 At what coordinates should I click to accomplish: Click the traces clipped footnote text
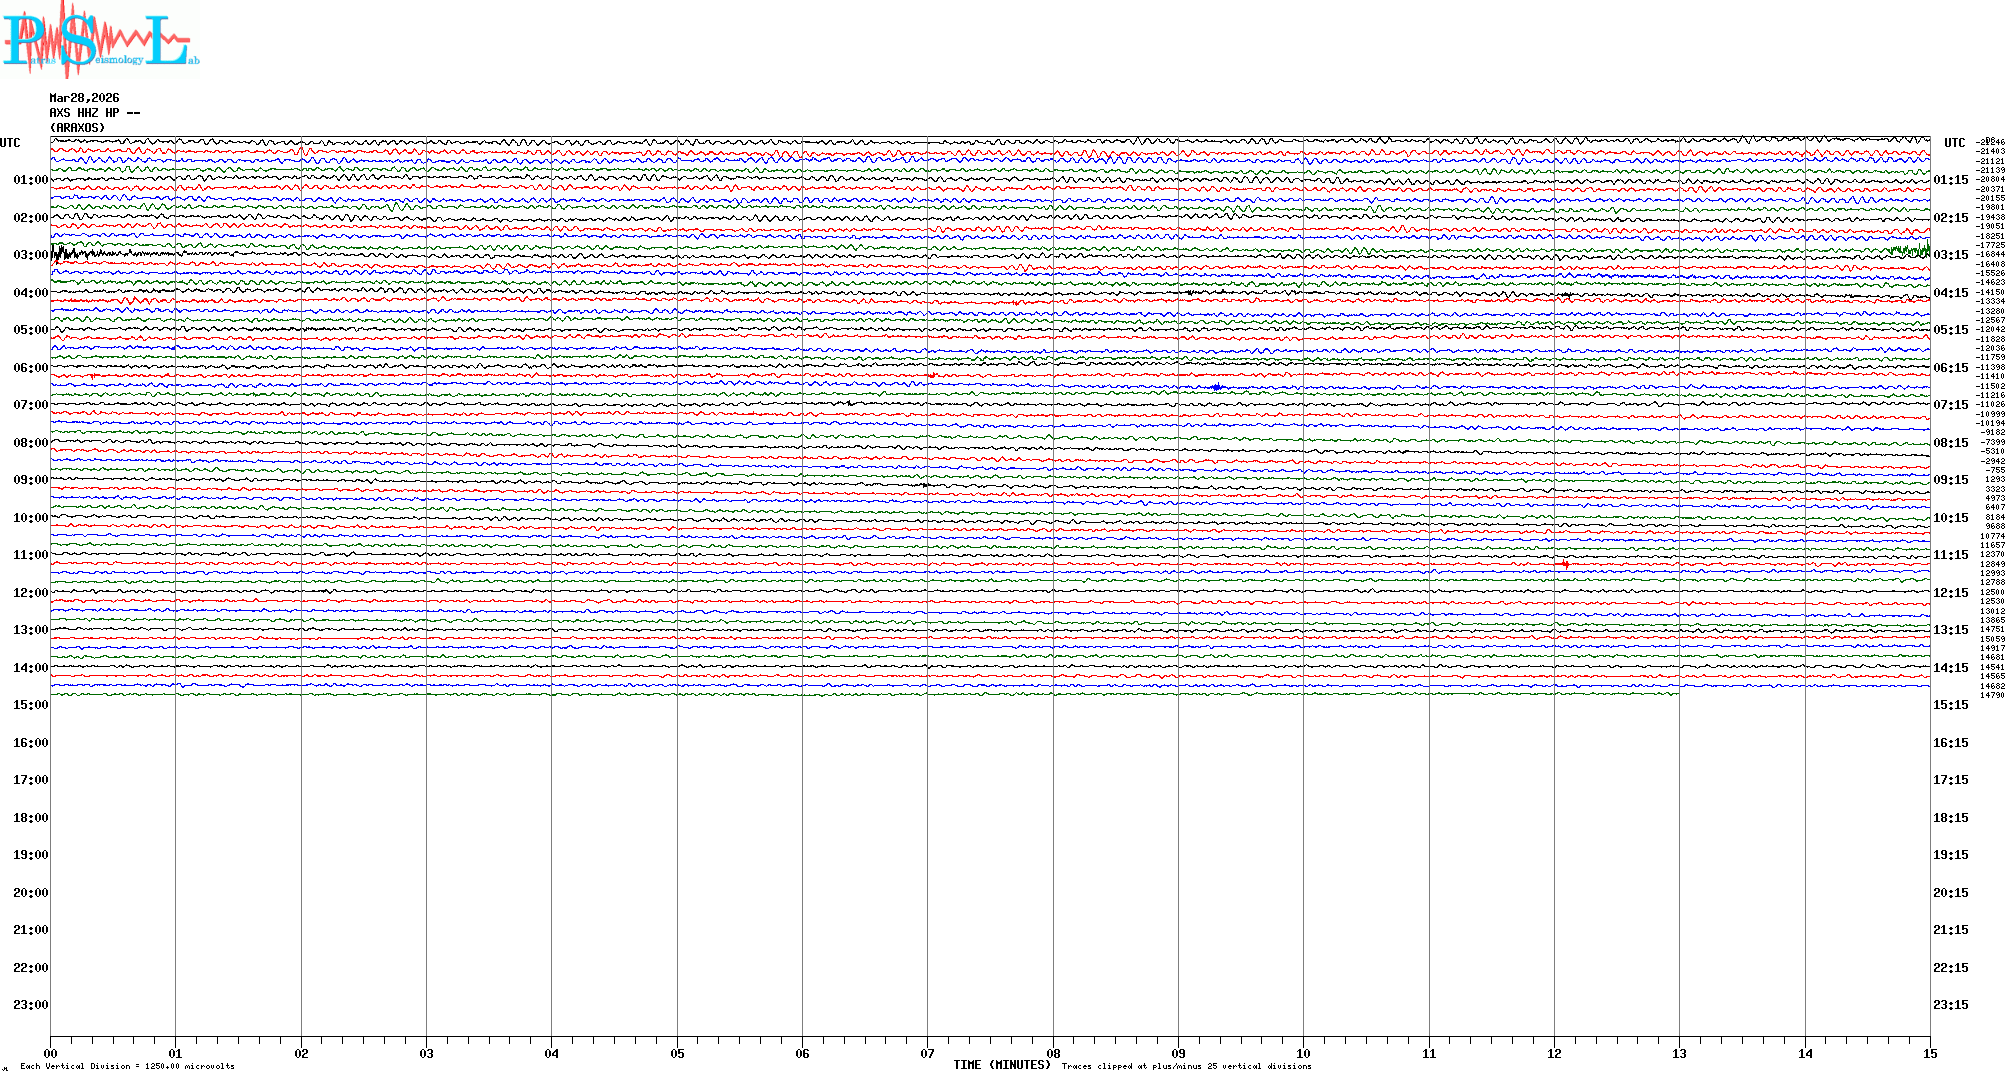coord(1186,1067)
